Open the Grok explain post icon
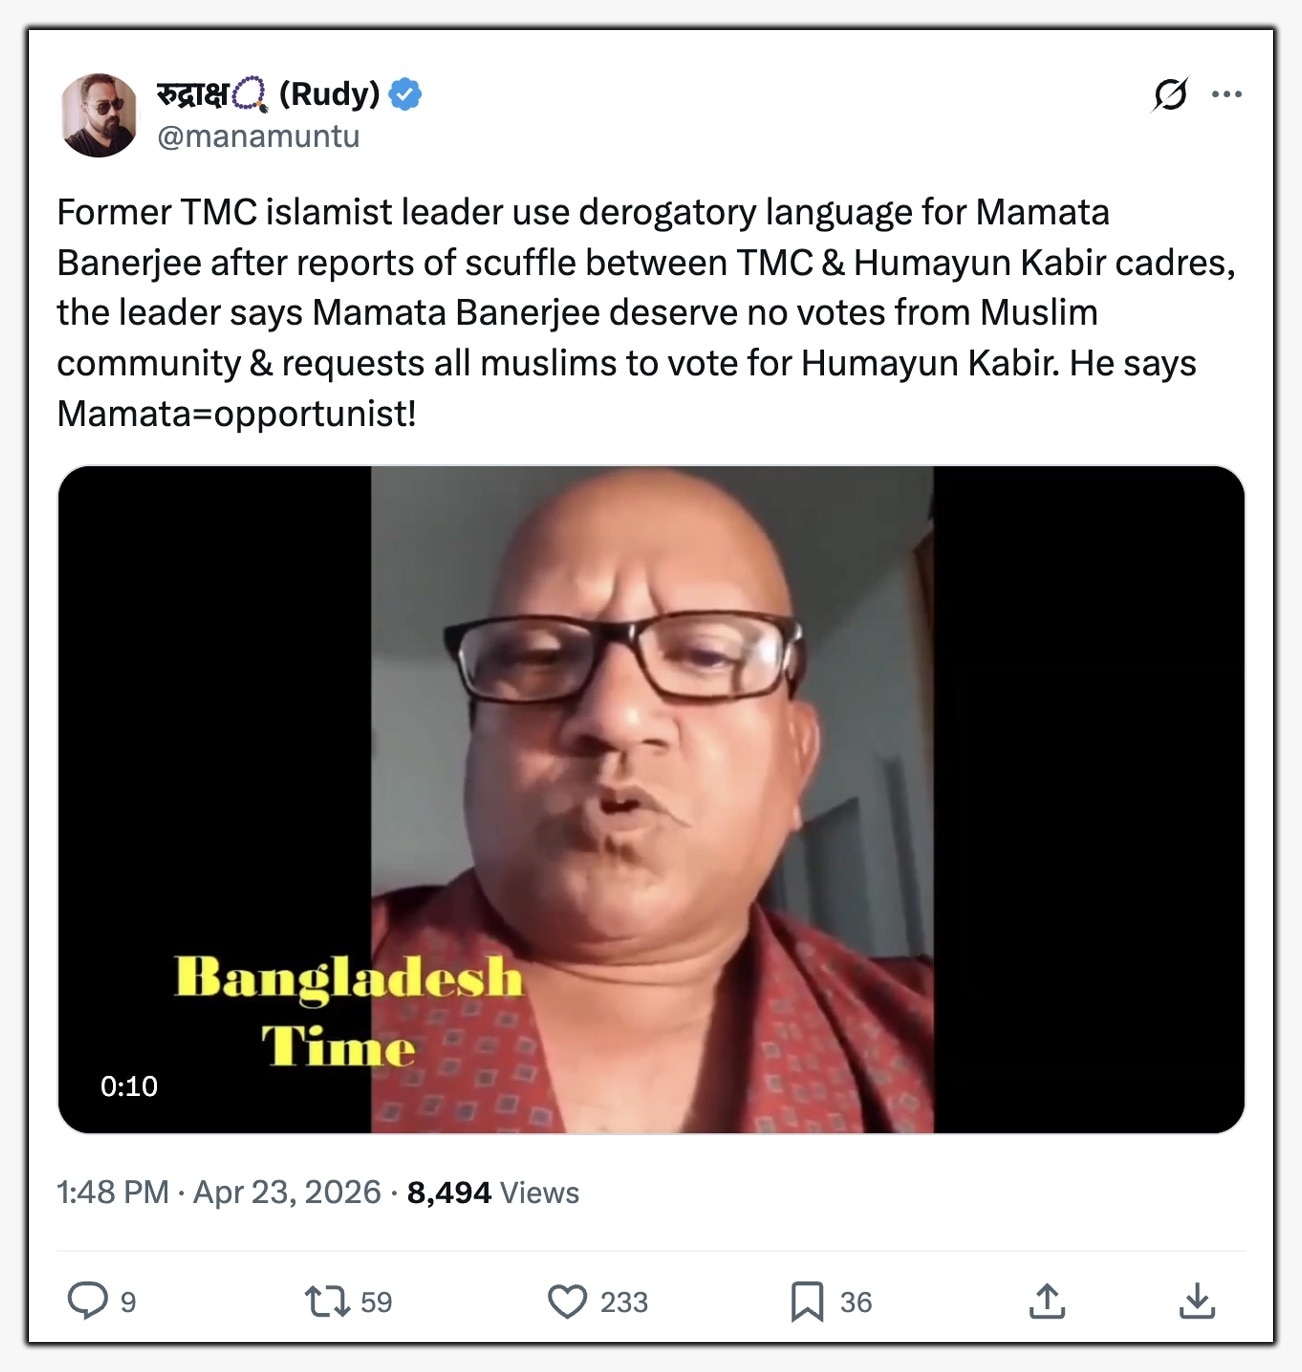The width and height of the screenshot is (1302, 1372). 1170,94
